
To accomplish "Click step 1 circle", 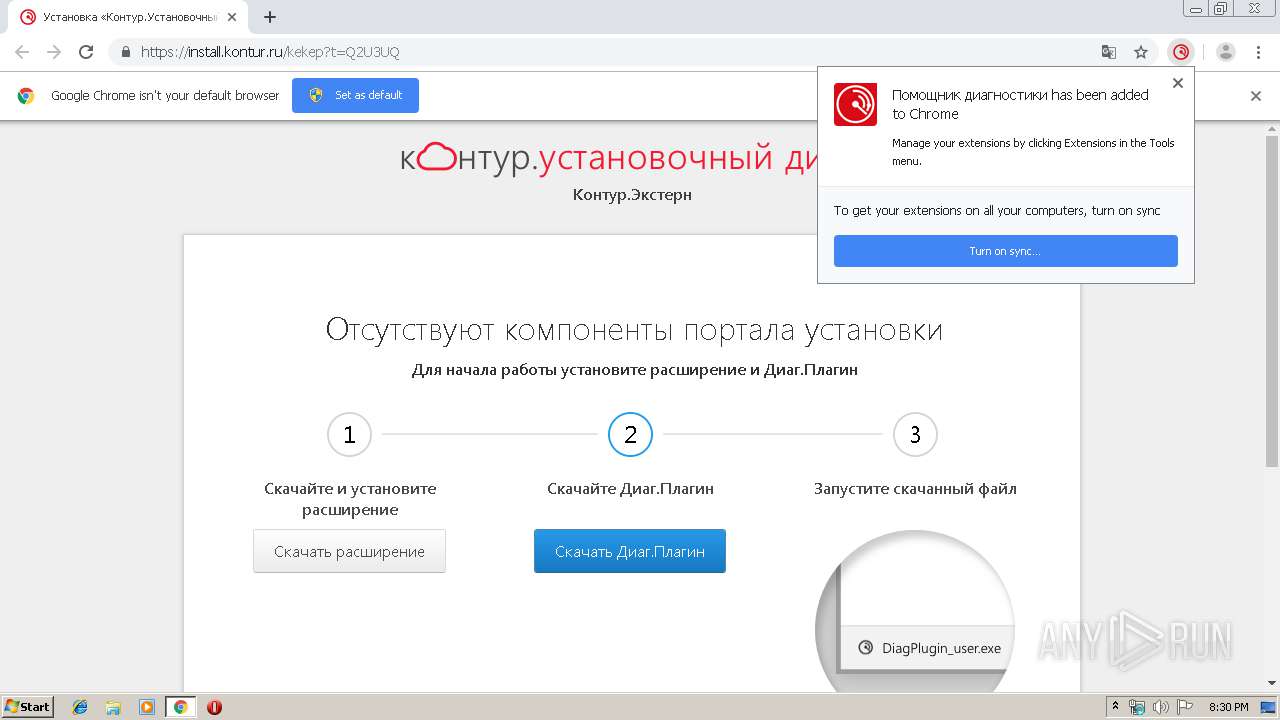I will coord(349,435).
